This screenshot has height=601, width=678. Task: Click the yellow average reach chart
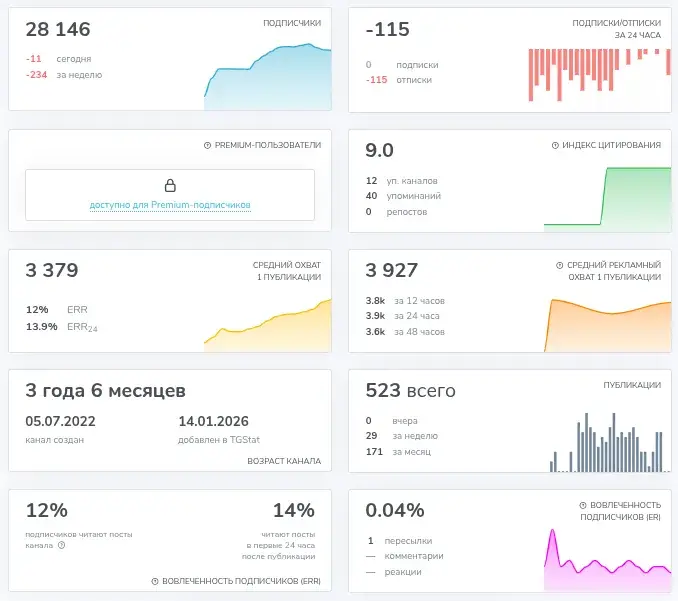[268, 325]
